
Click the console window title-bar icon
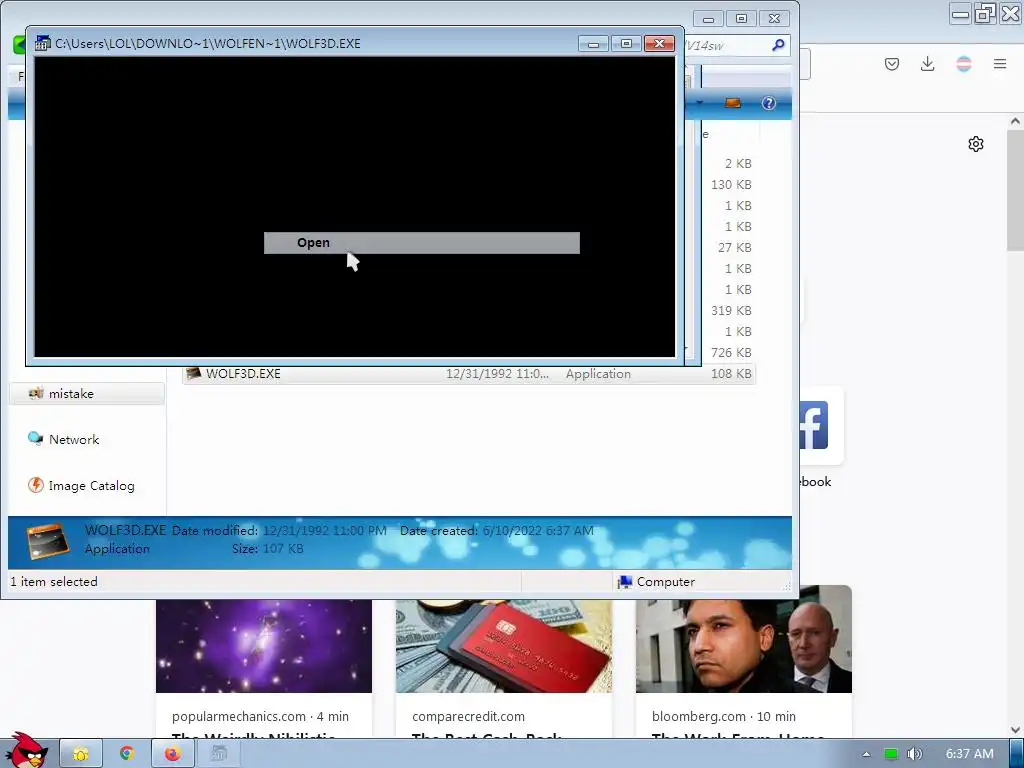(42, 43)
